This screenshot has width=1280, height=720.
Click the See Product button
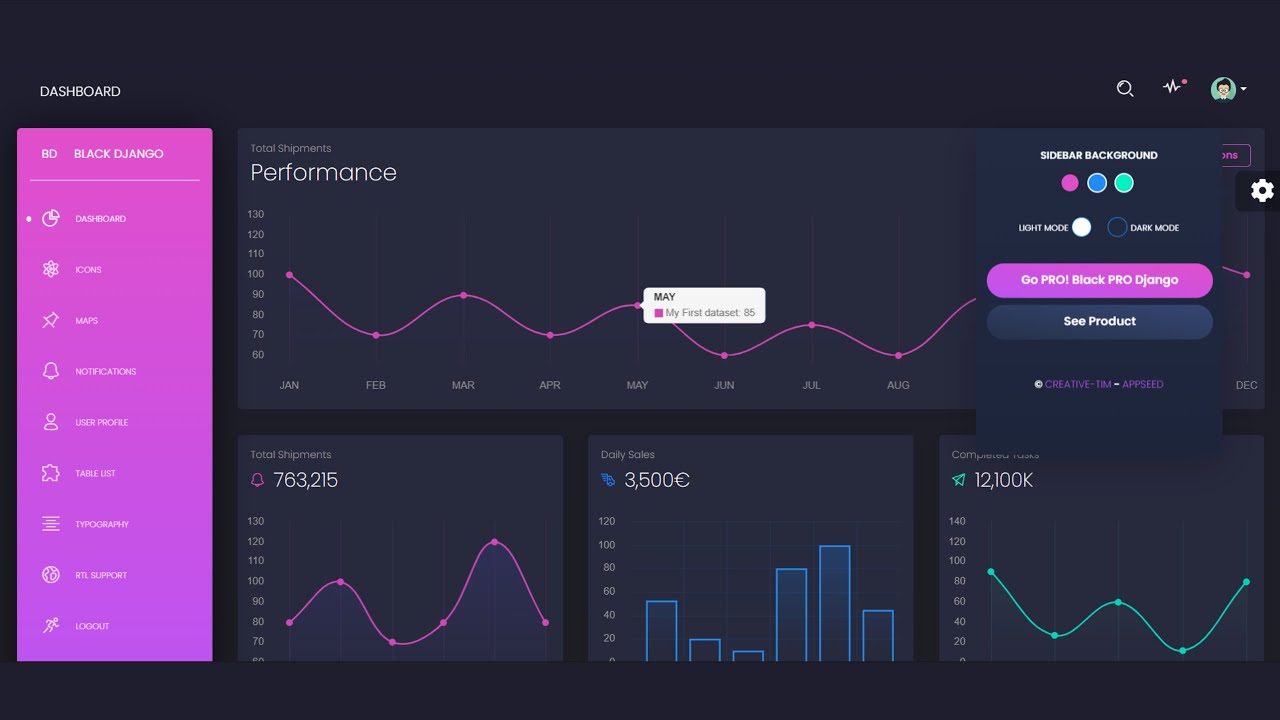(1099, 321)
